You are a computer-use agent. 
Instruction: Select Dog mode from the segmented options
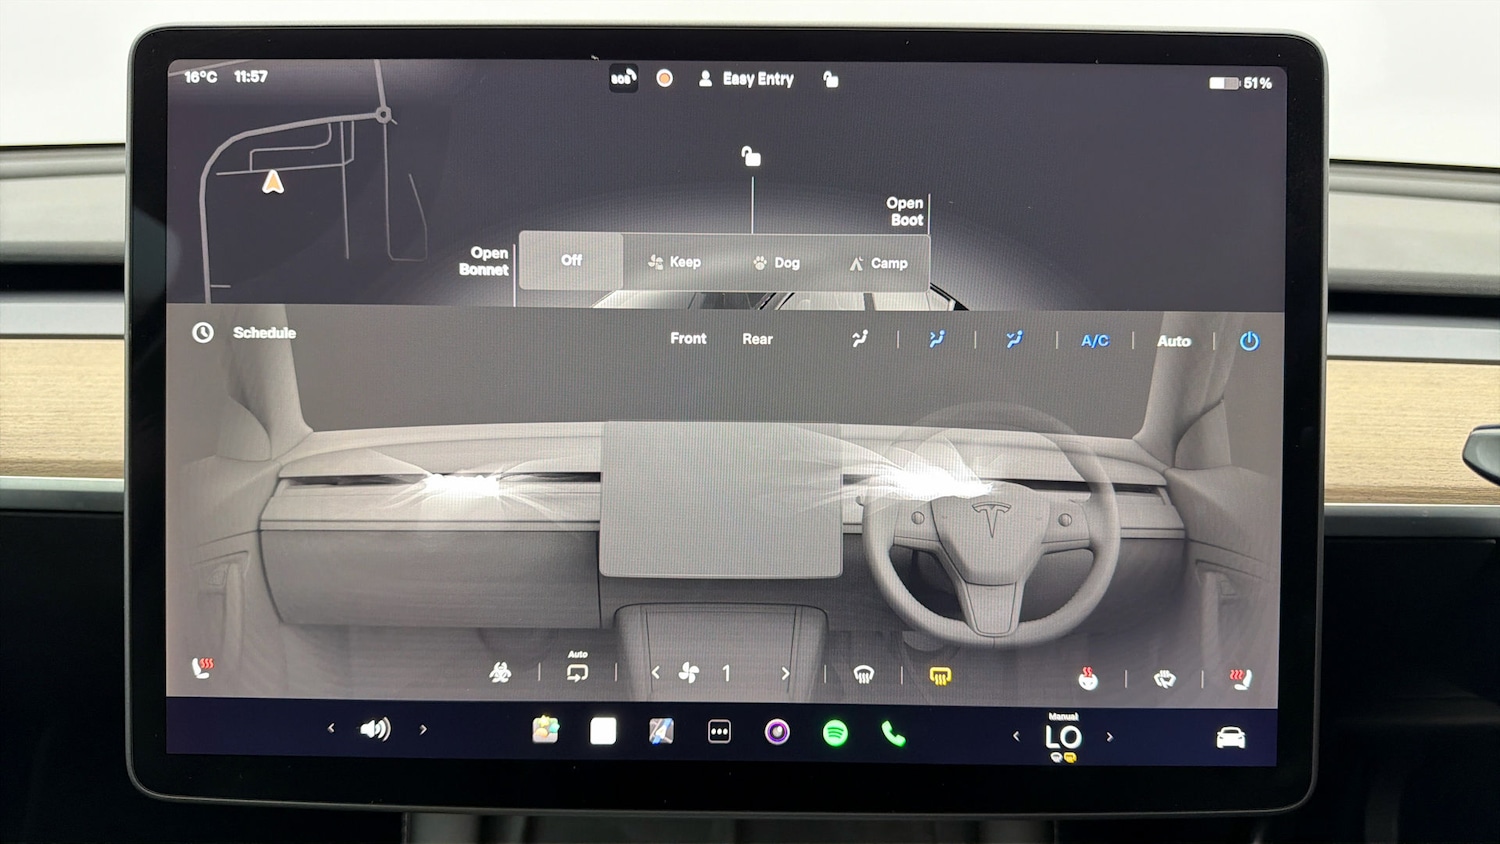pos(776,262)
